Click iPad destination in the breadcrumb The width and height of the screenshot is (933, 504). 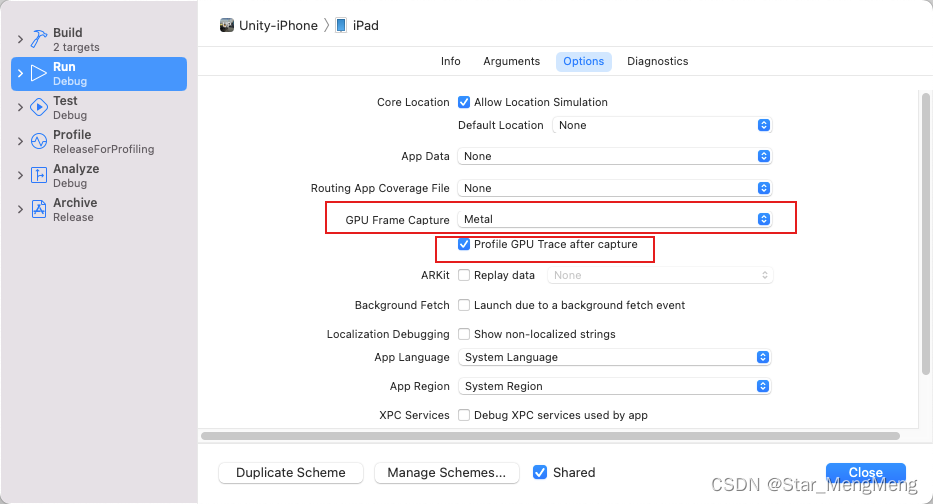pos(365,26)
